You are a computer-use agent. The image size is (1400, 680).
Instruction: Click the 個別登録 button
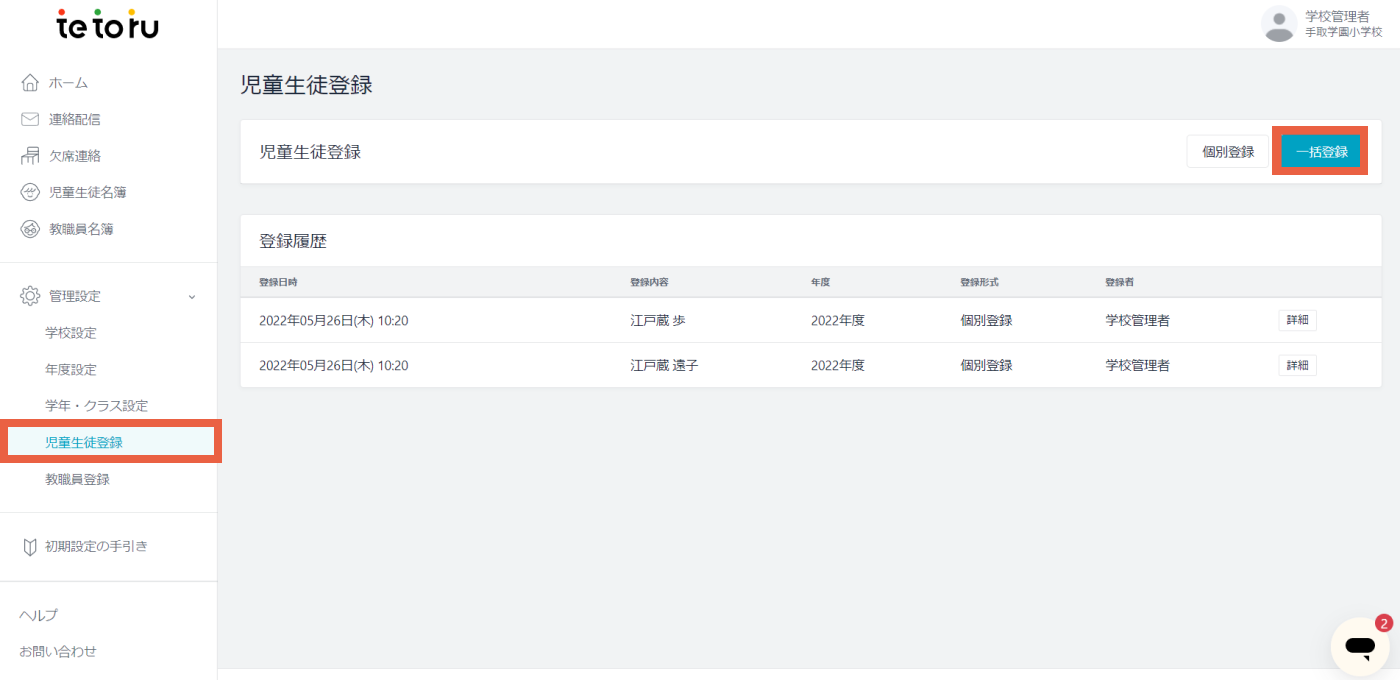tap(1228, 152)
